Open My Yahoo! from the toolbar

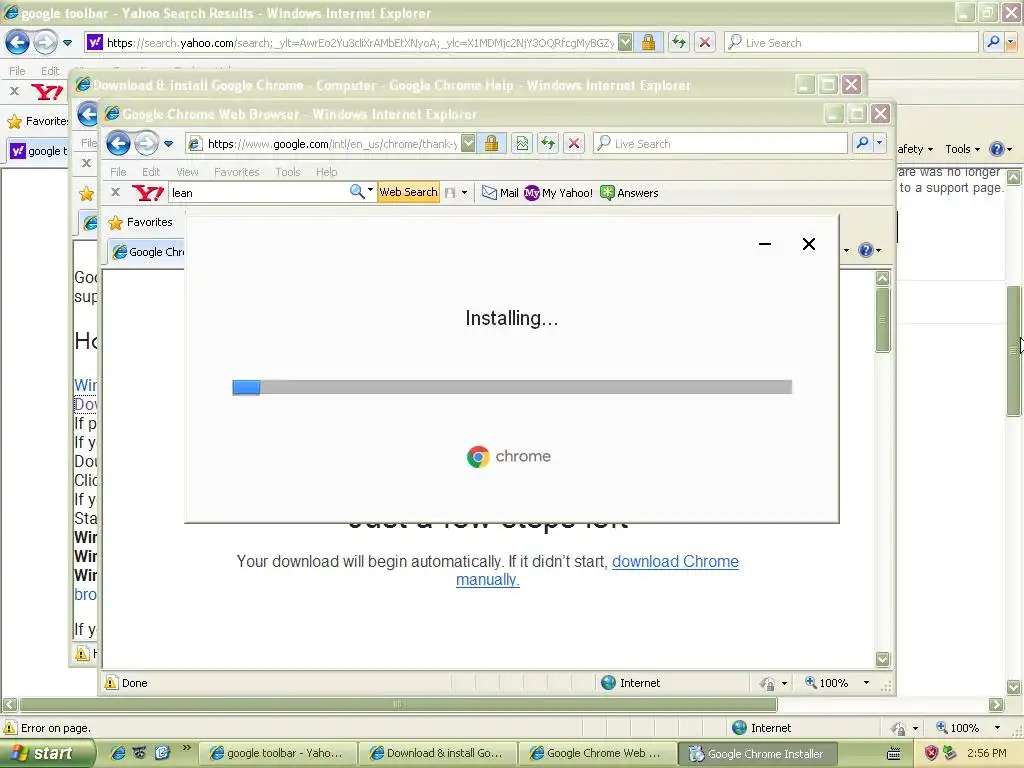[x=558, y=193]
